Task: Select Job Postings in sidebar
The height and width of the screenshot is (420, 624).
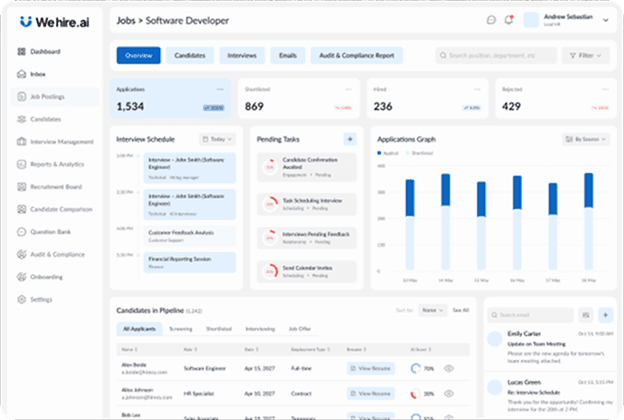Action: pyautogui.click(x=55, y=97)
